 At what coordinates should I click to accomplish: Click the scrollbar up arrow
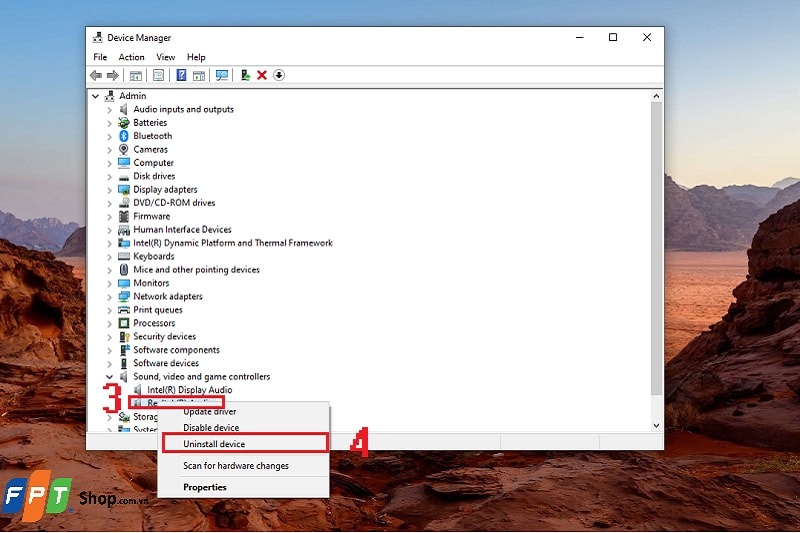(656, 96)
